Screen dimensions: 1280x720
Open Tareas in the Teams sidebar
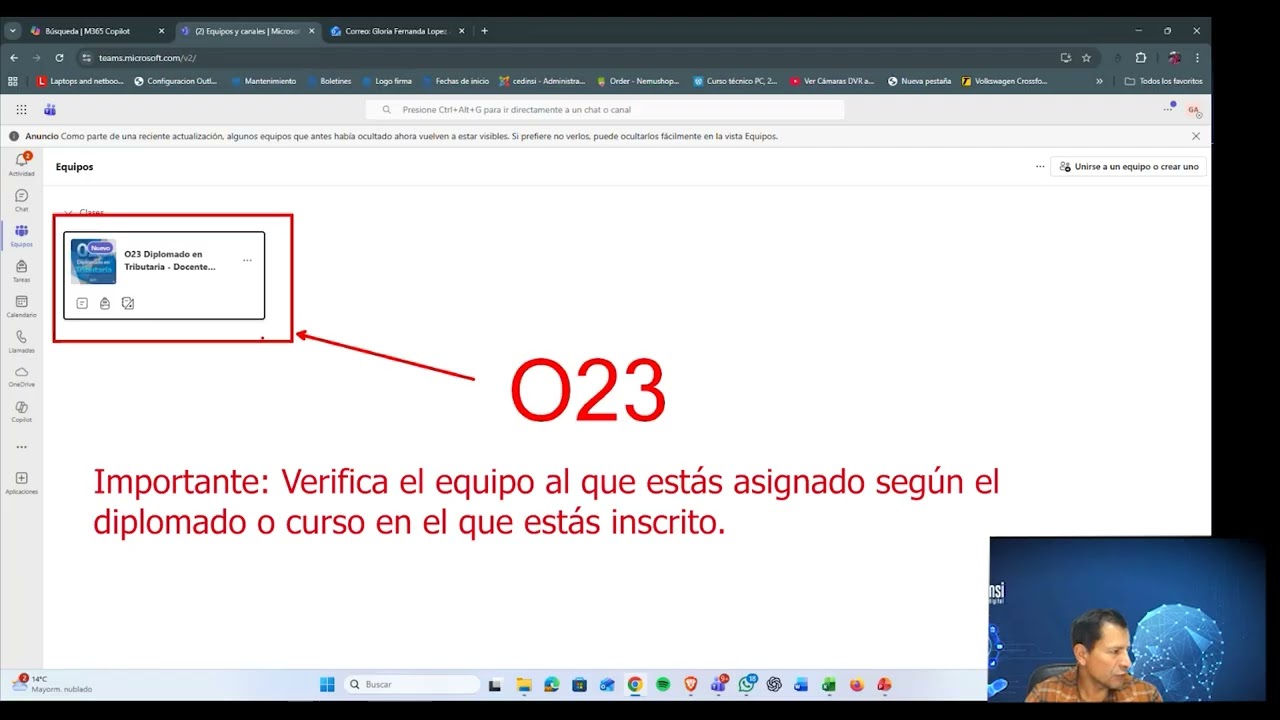21,271
